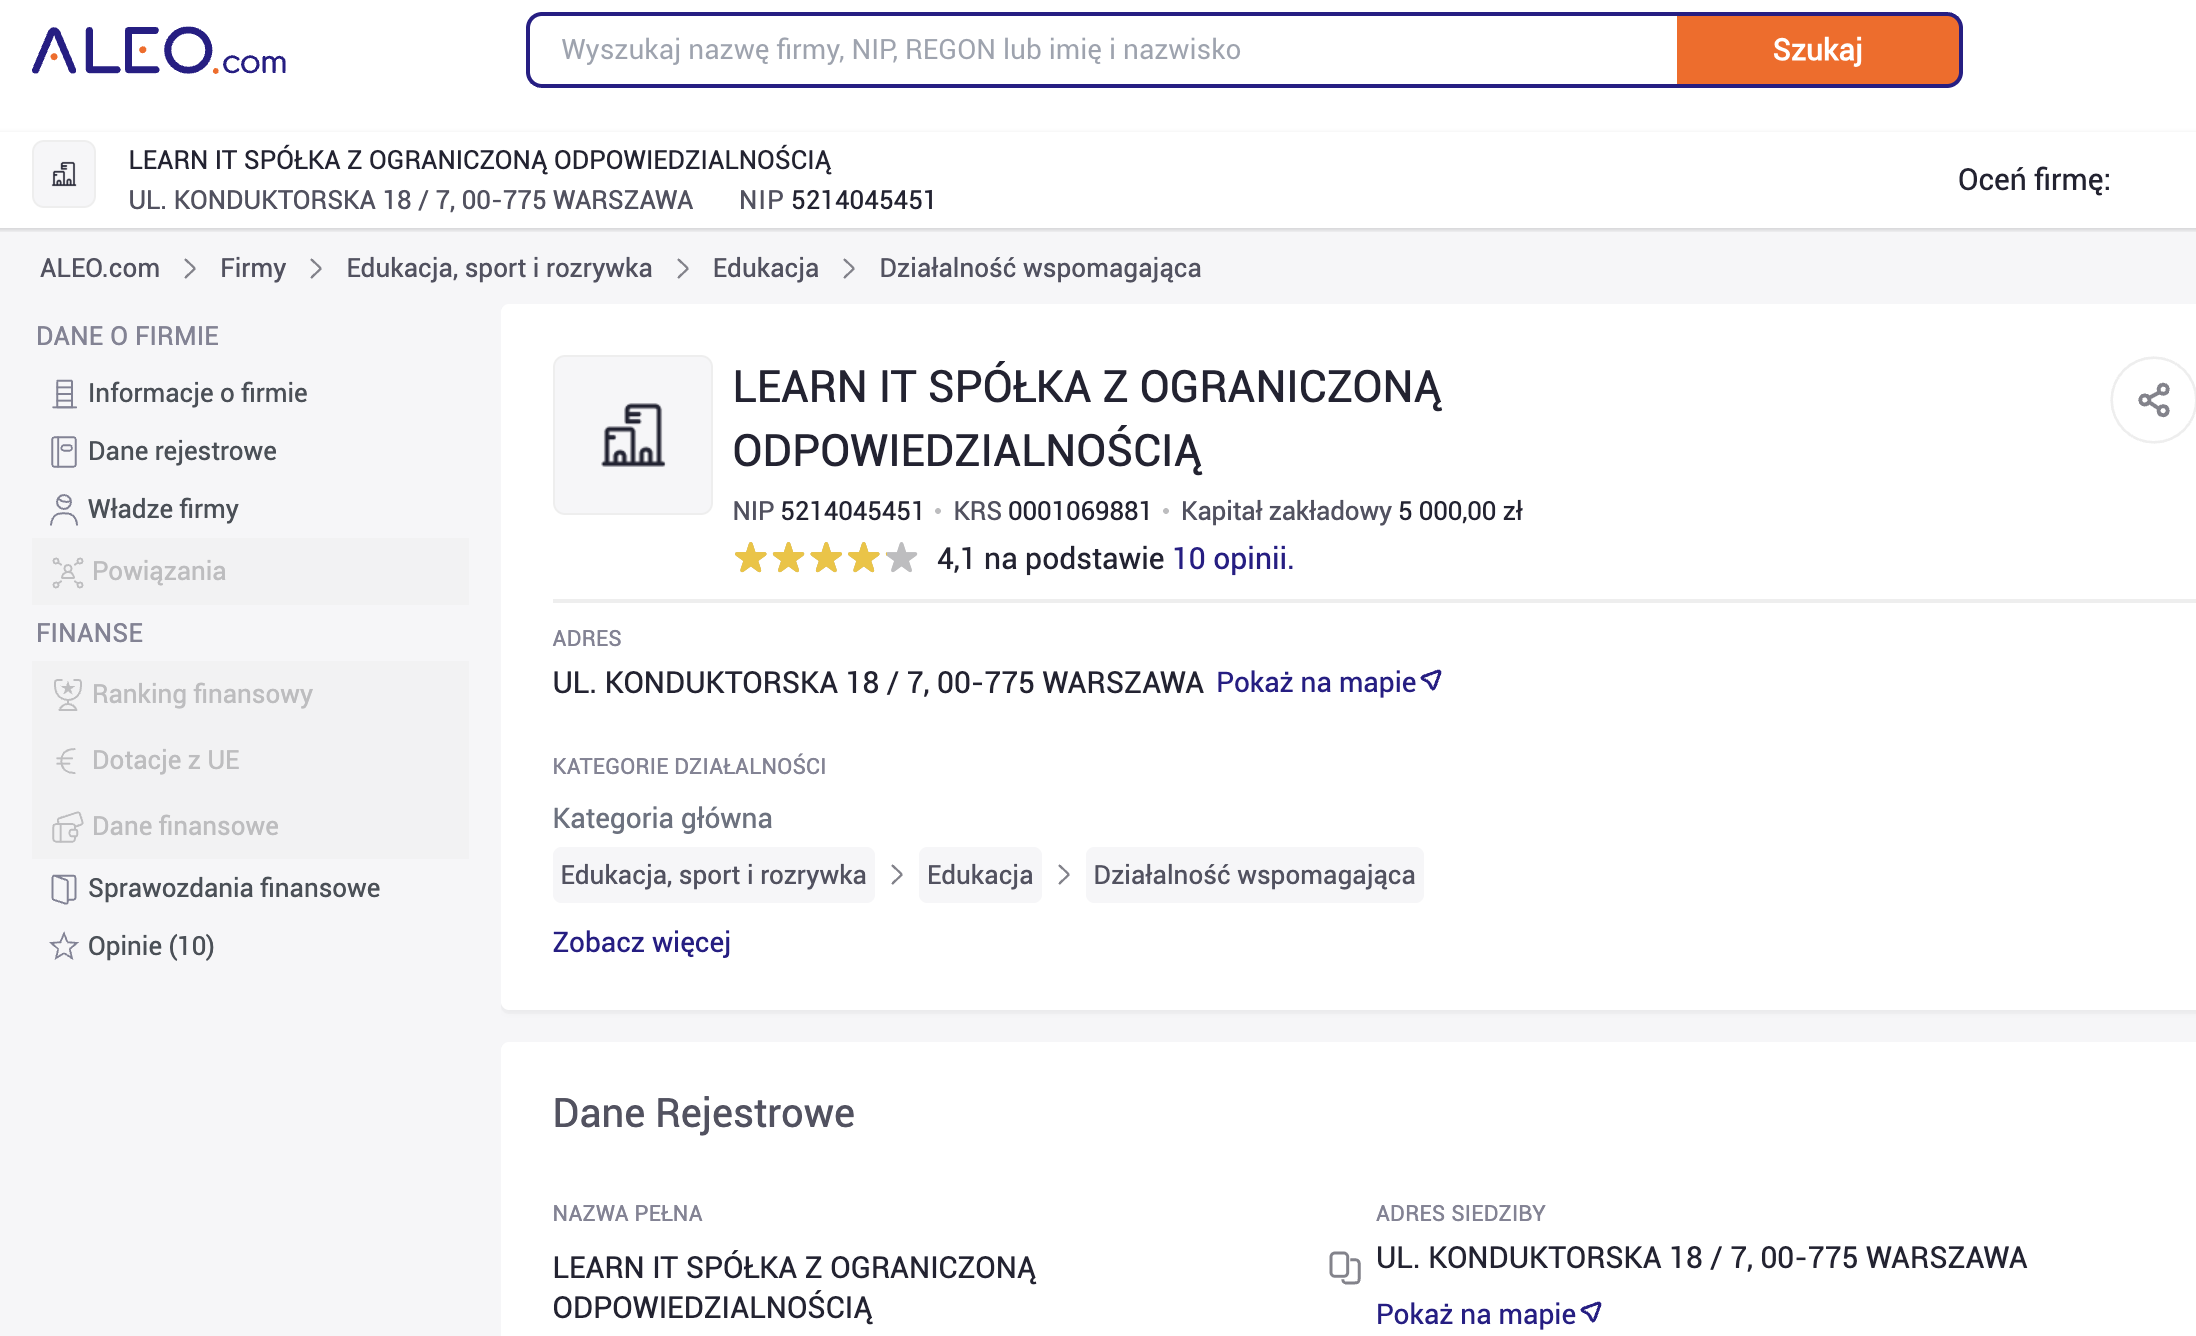Open Edukacja breadcrumb link
The height and width of the screenshot is (1336, 2196).
(766, 268)
